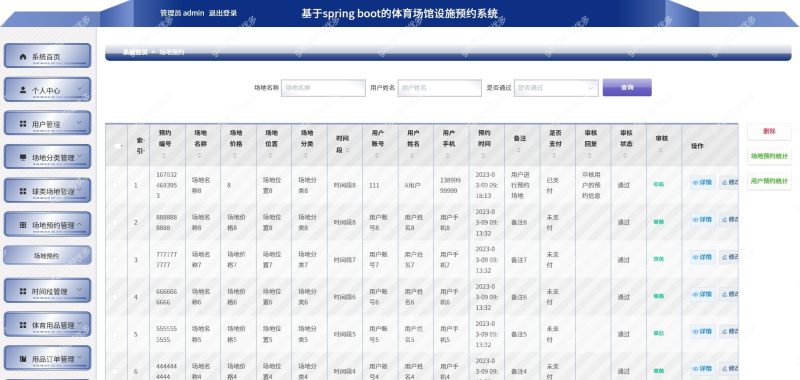
Task: Click the purple 查询 search button
Action: click(x=627, y=87)
